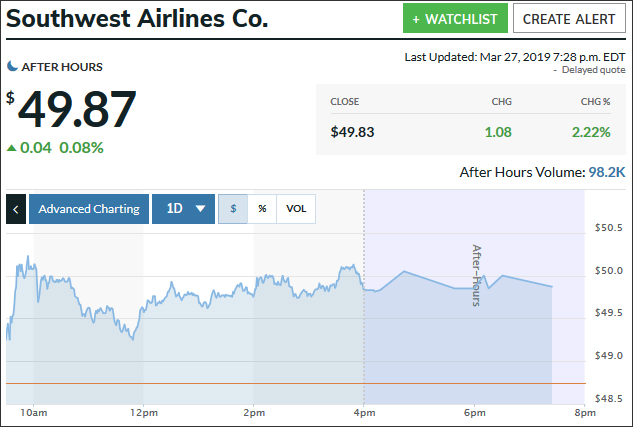The height and width of the screenshot is (427, 633).
Task: Click the green up-arrow change indicator
Action: coord(11,148)
